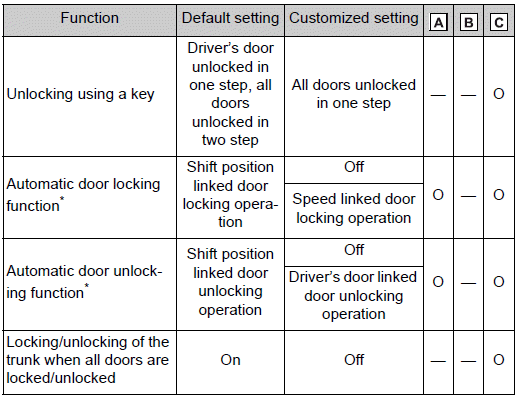The image size is (518, 399).
Task: Click the dash under B for Automatic door locking
Action: point(468,197)
